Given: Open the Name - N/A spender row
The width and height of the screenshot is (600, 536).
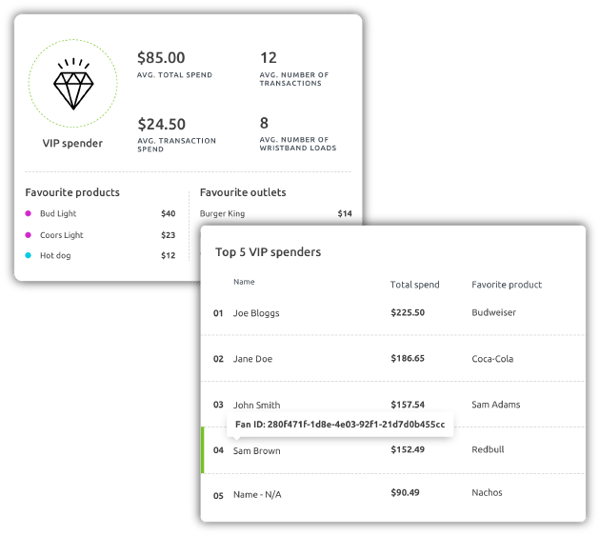Looking at the screenshot, I should (x=393, y=494).
